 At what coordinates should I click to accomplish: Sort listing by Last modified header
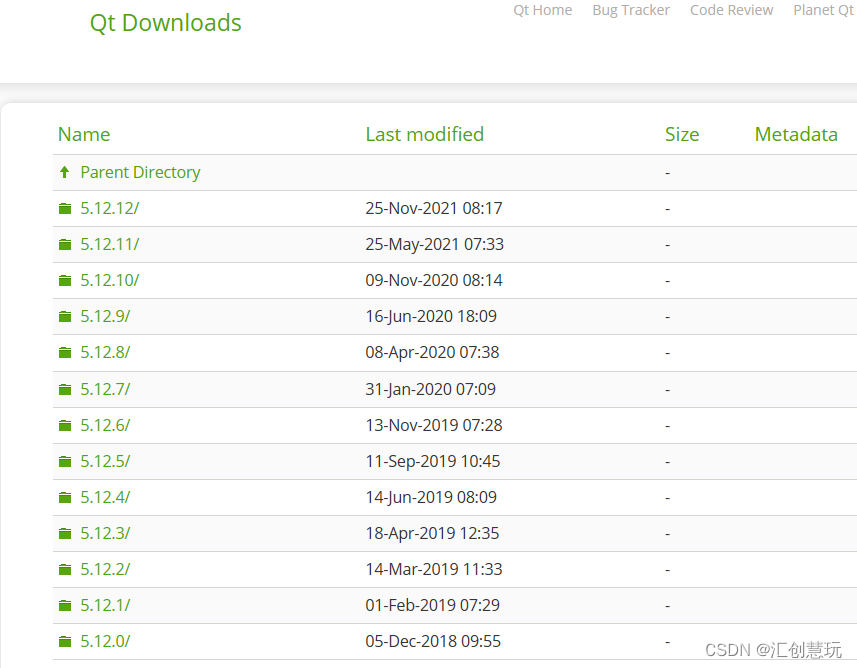425,134
